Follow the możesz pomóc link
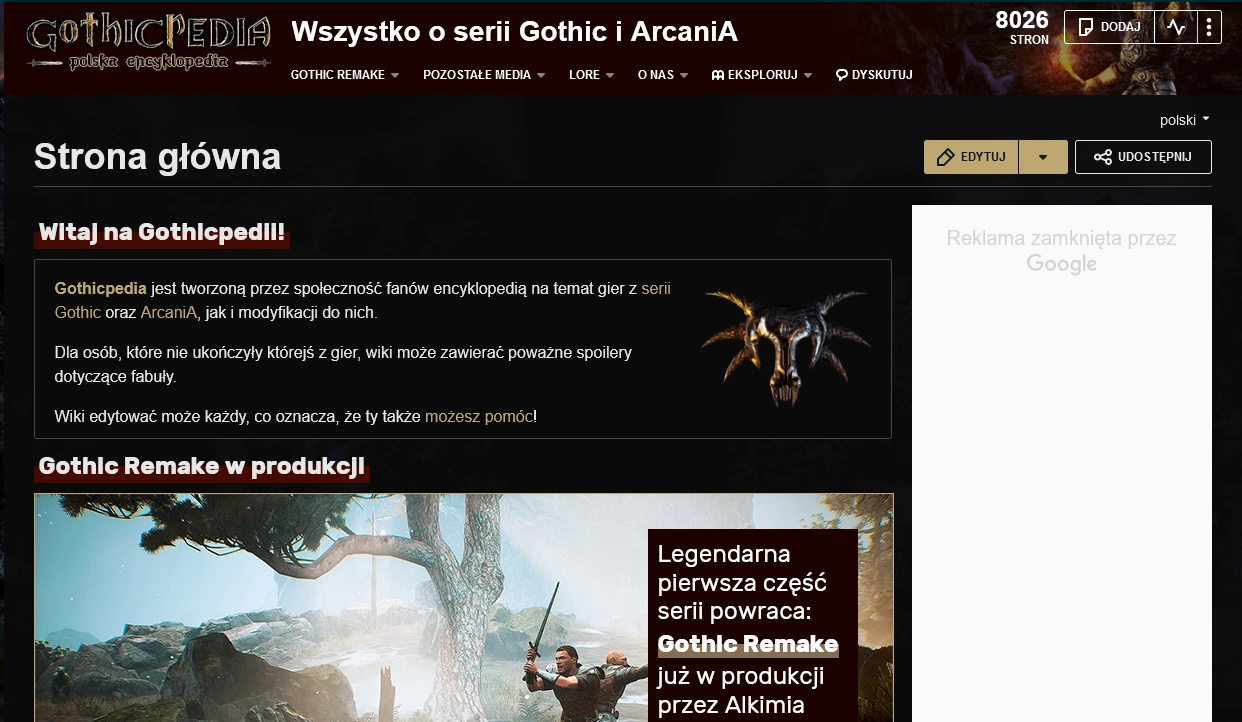 tap(479, 416)
